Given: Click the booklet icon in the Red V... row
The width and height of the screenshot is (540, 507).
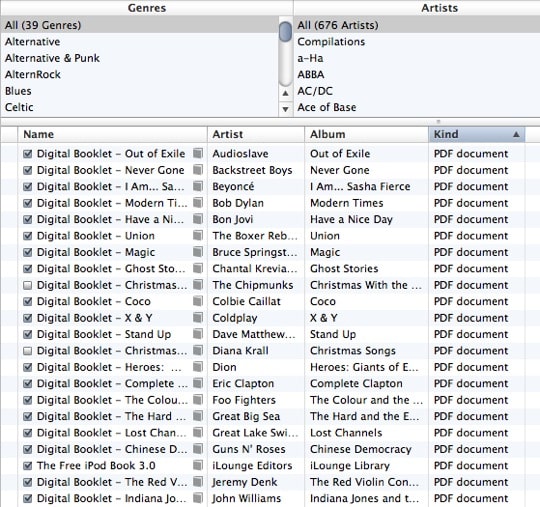Looking at the screenshot, I should 198,482.
